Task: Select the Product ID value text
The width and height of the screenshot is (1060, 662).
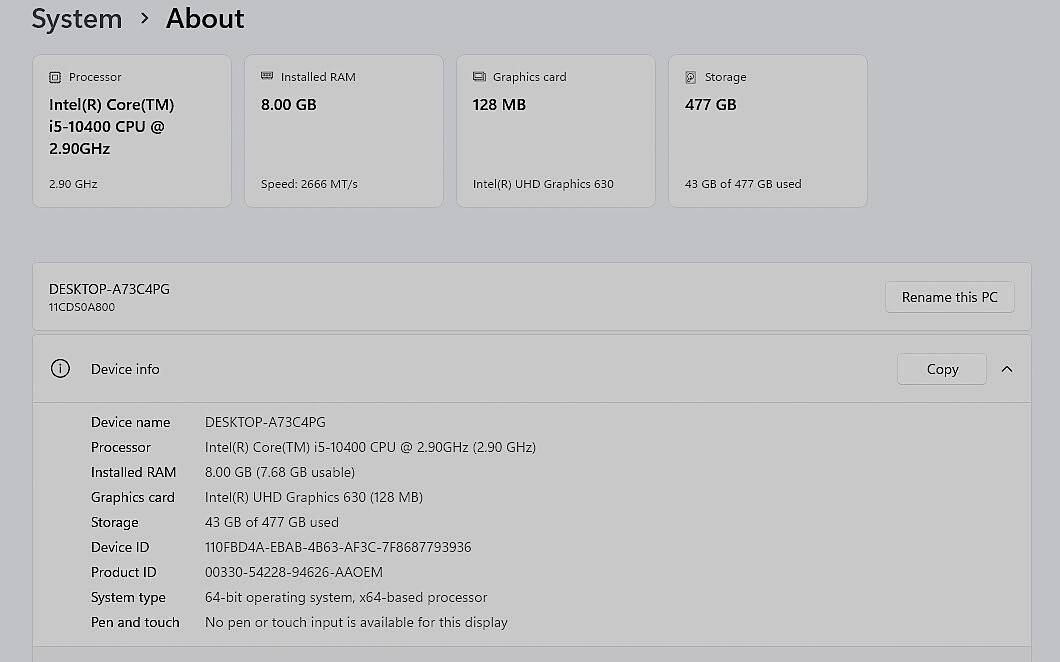Action: [x=294, y=572]
